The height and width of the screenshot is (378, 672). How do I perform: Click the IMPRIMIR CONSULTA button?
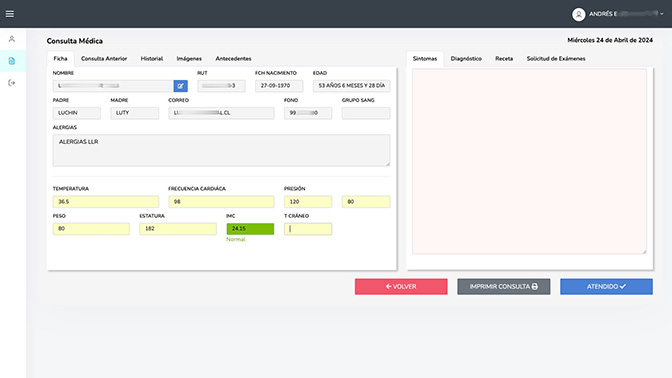click(504, 287)
